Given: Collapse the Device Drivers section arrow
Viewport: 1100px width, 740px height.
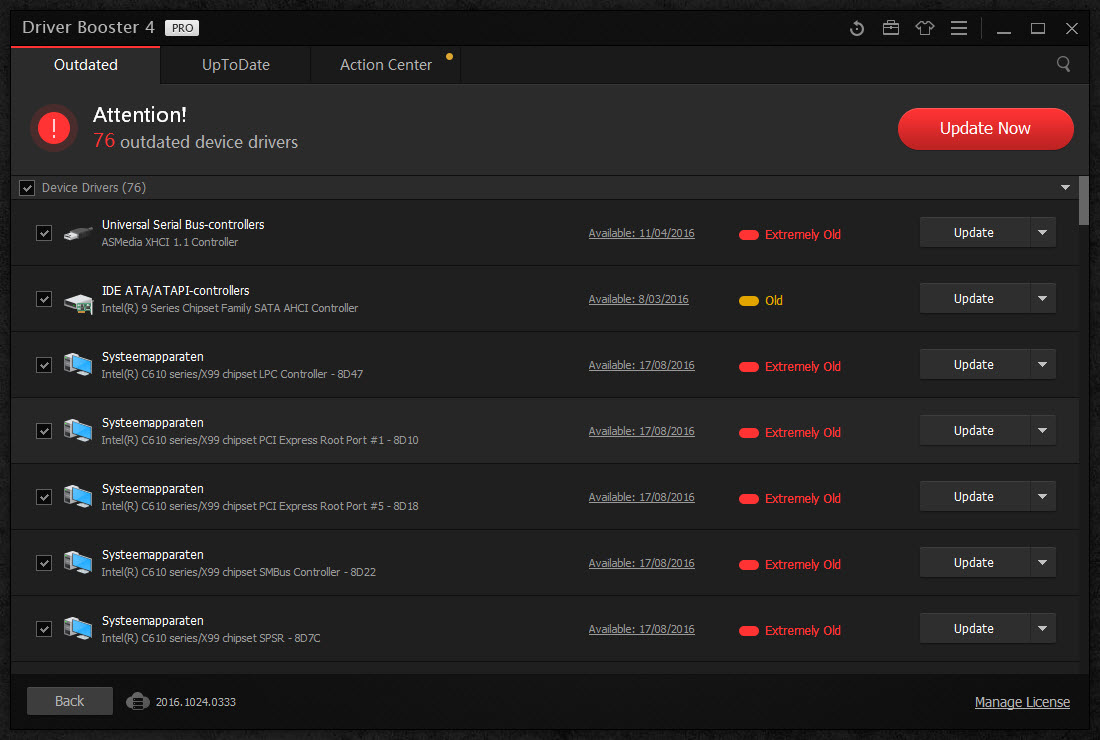Looking at the screenshot, I should [1065, 187].
